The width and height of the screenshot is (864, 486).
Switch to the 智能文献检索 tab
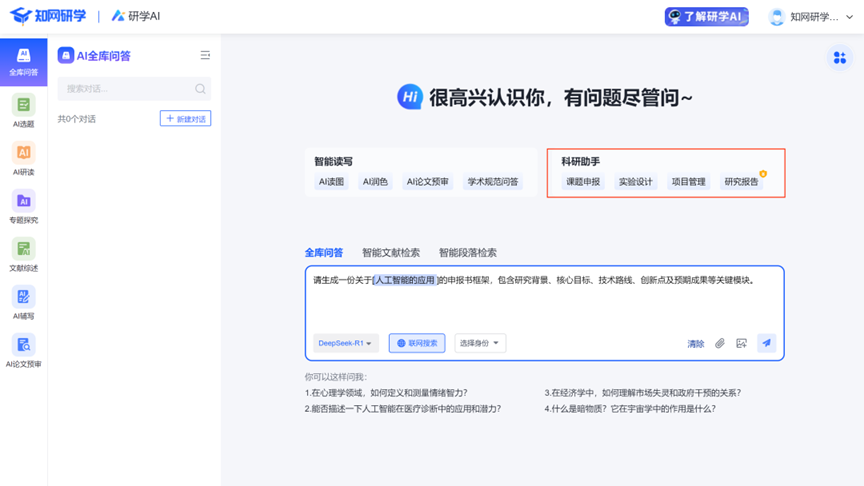click(x=391, y=253)
